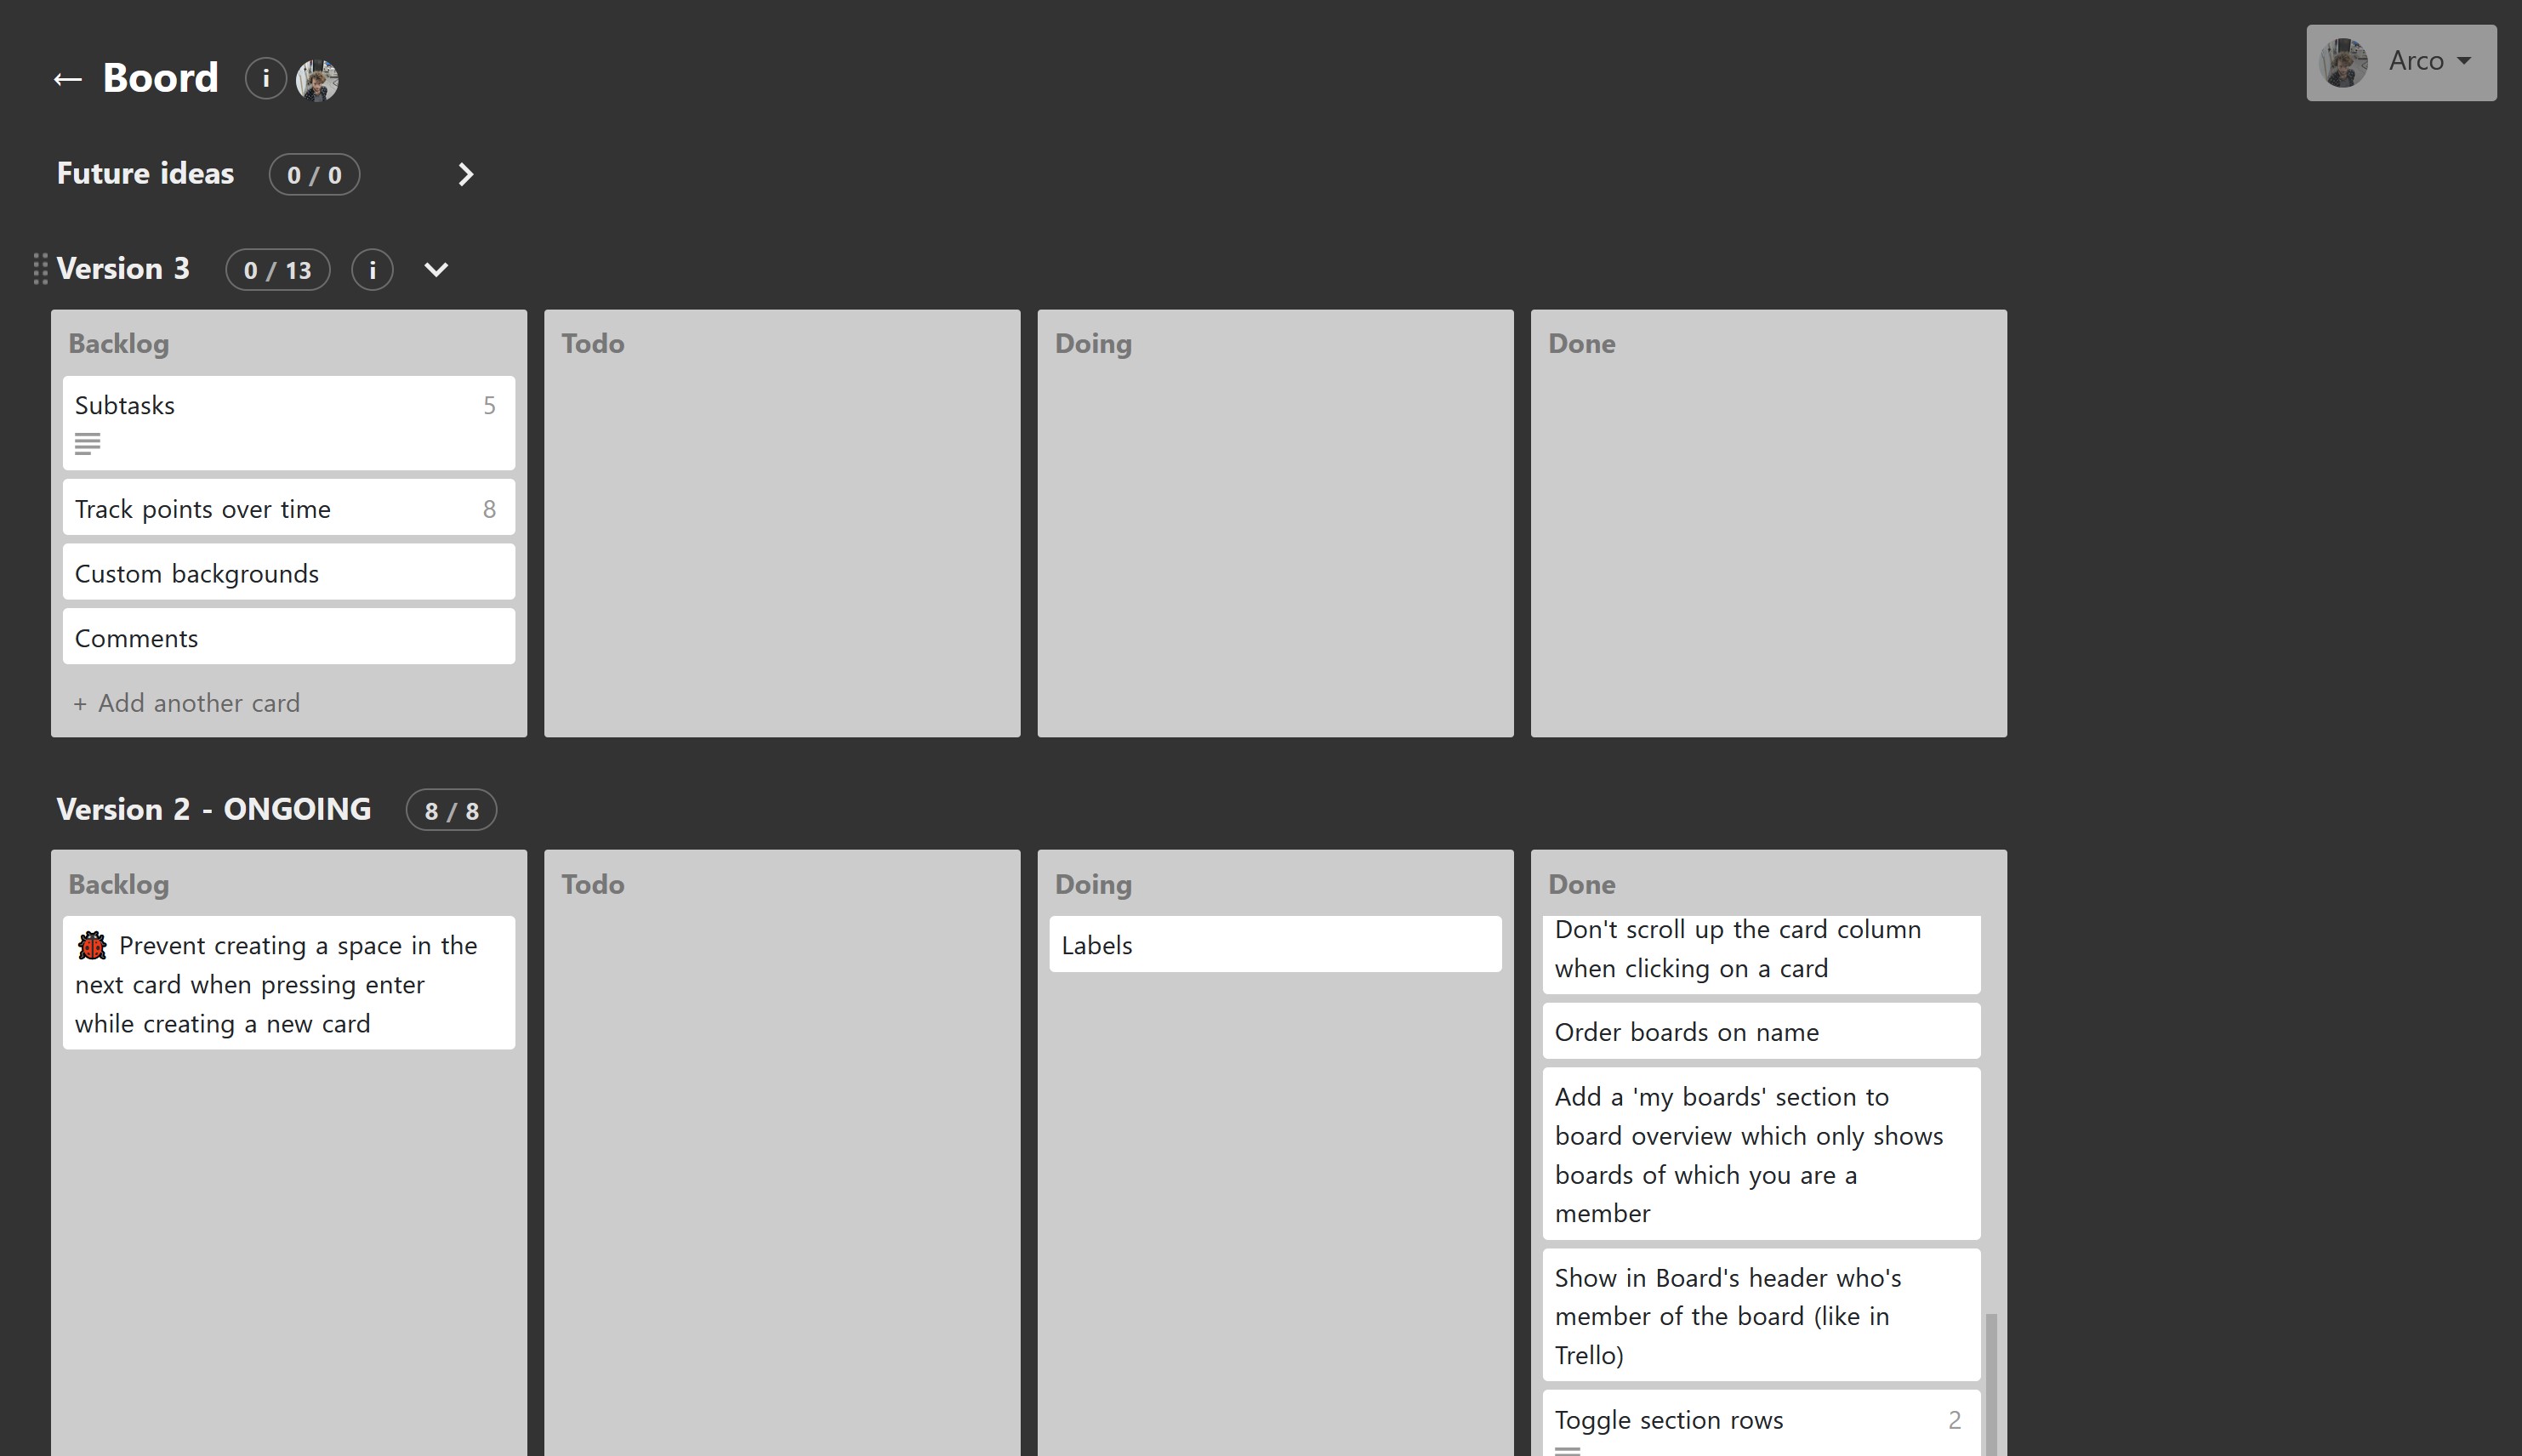Click the 8 / 8 points badge

click(451, 810)
